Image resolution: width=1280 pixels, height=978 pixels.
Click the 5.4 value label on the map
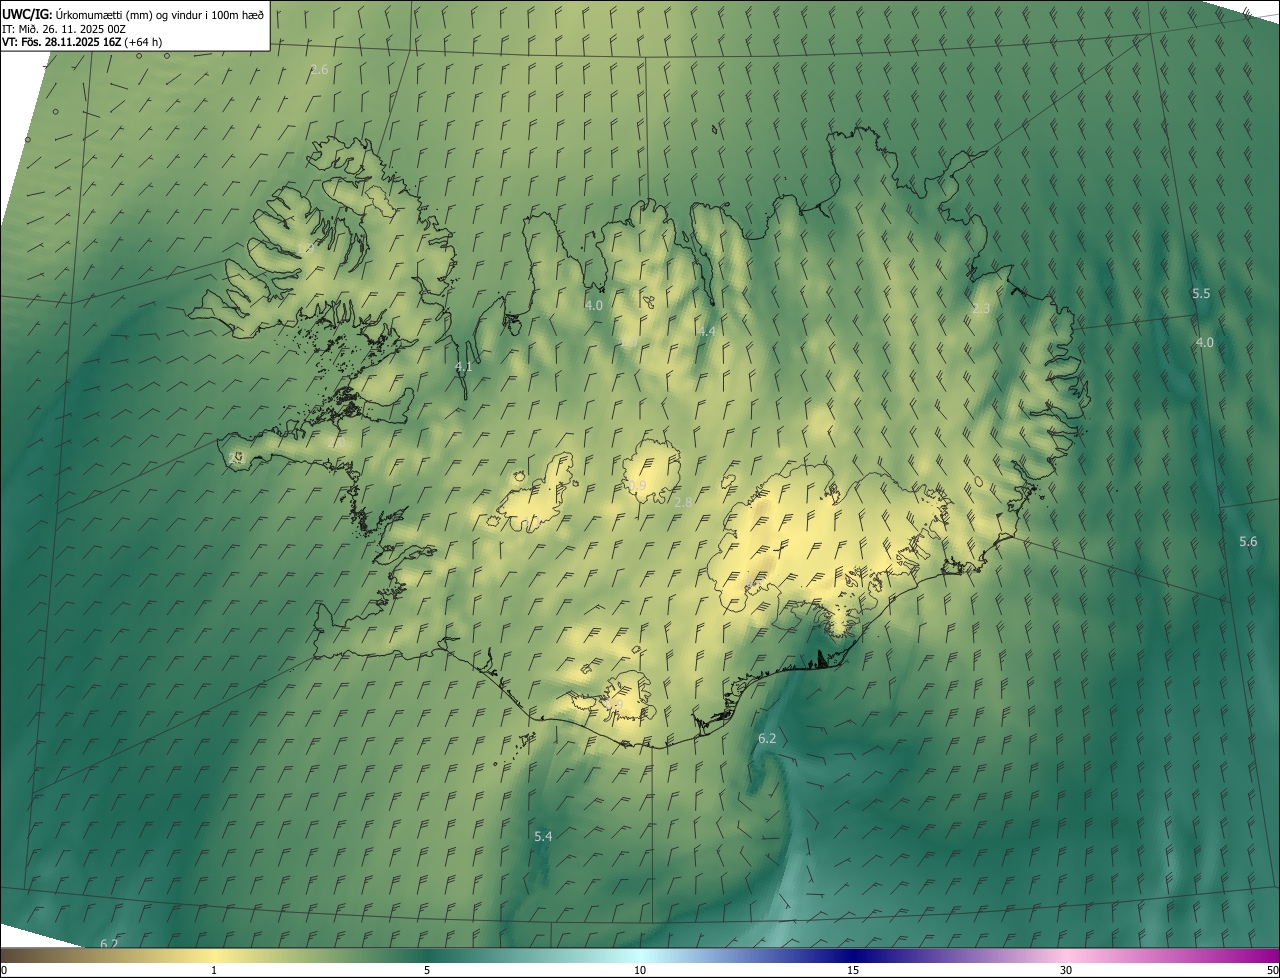point(543,836)
